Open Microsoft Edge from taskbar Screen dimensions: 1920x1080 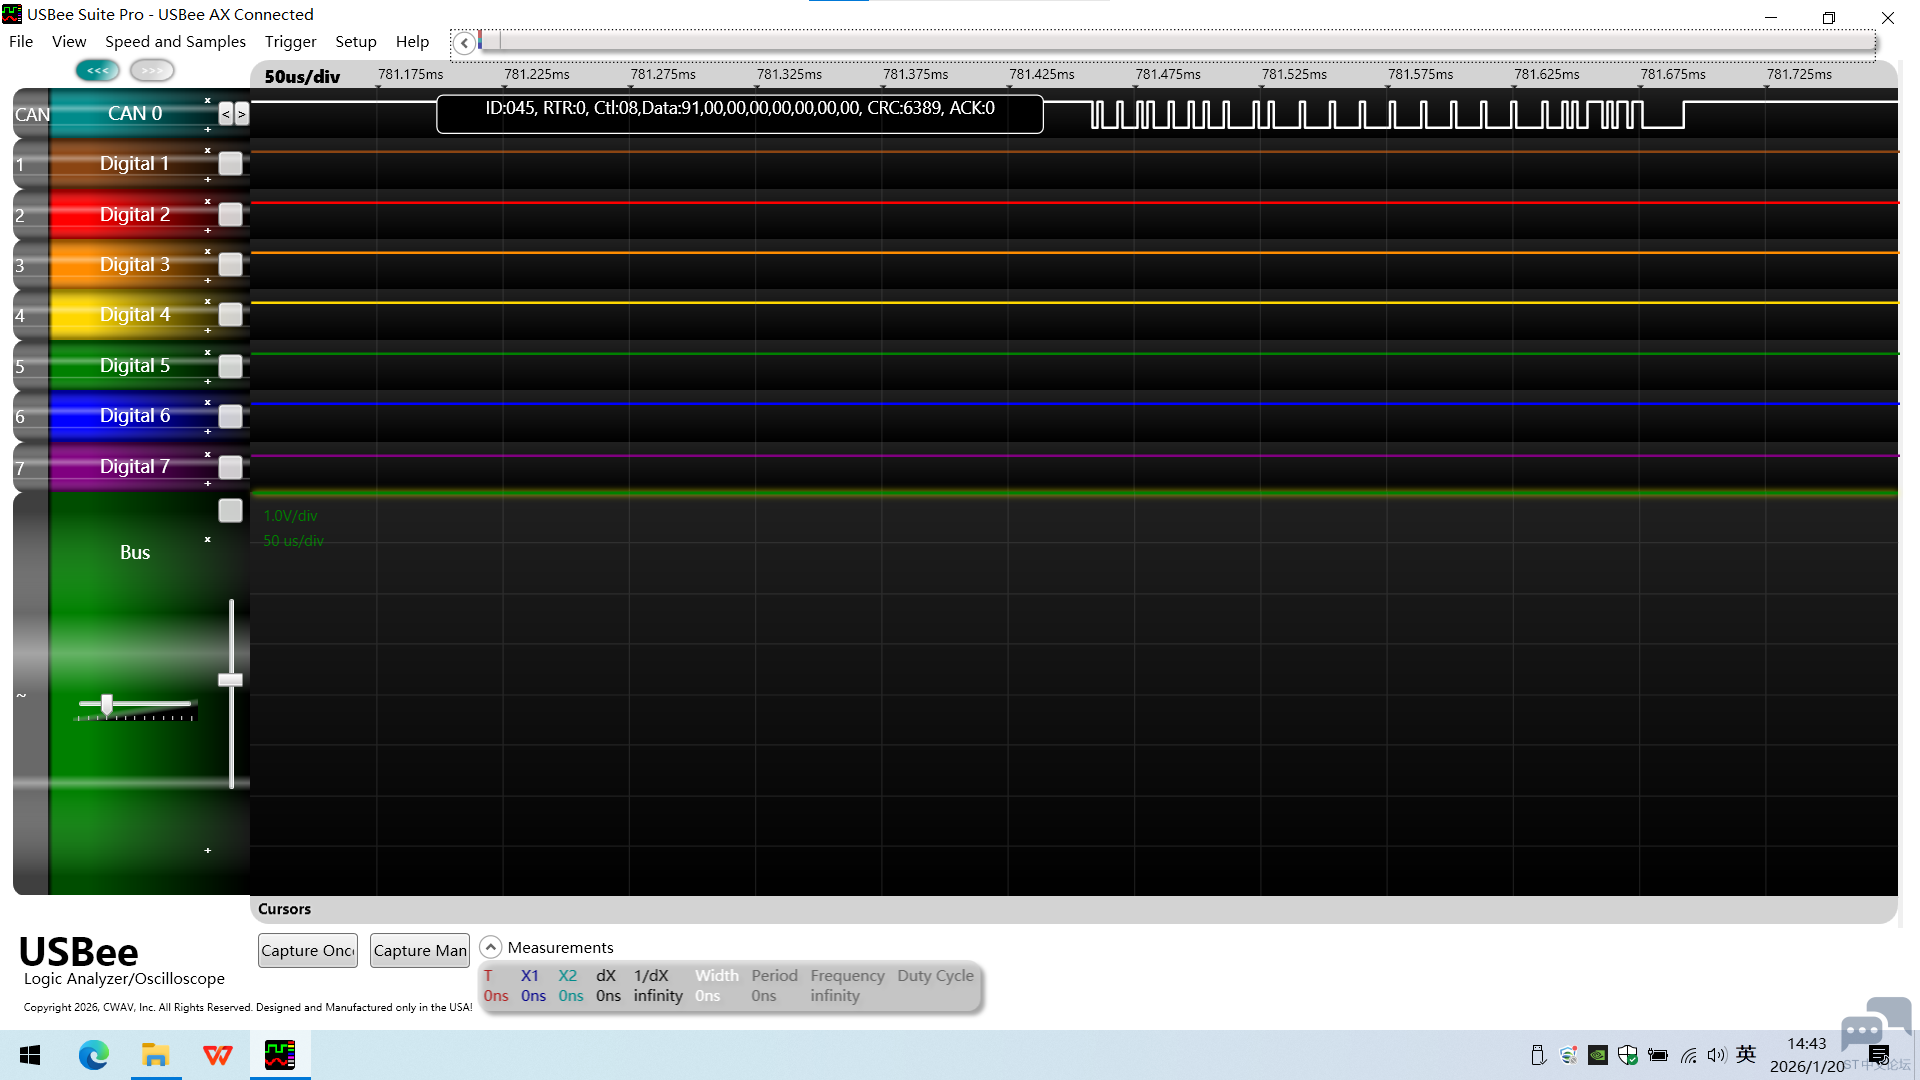pos(94,1055)
